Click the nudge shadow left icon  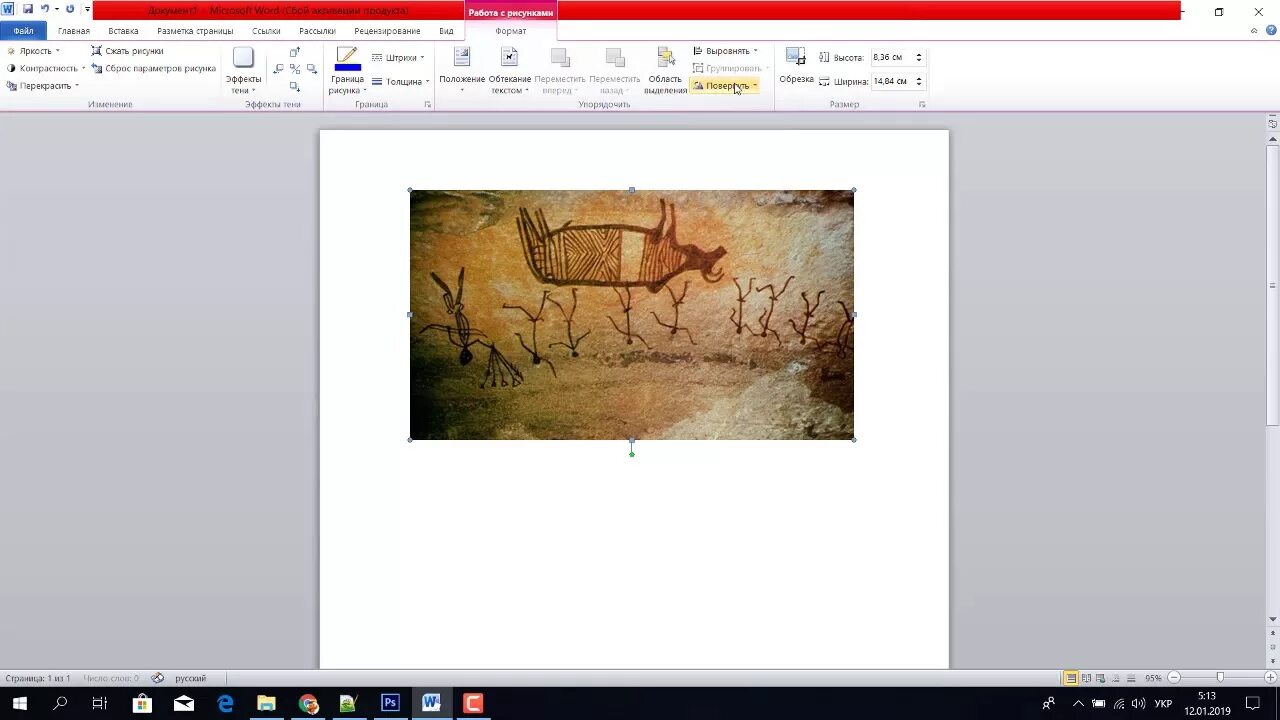pos(279,69)
